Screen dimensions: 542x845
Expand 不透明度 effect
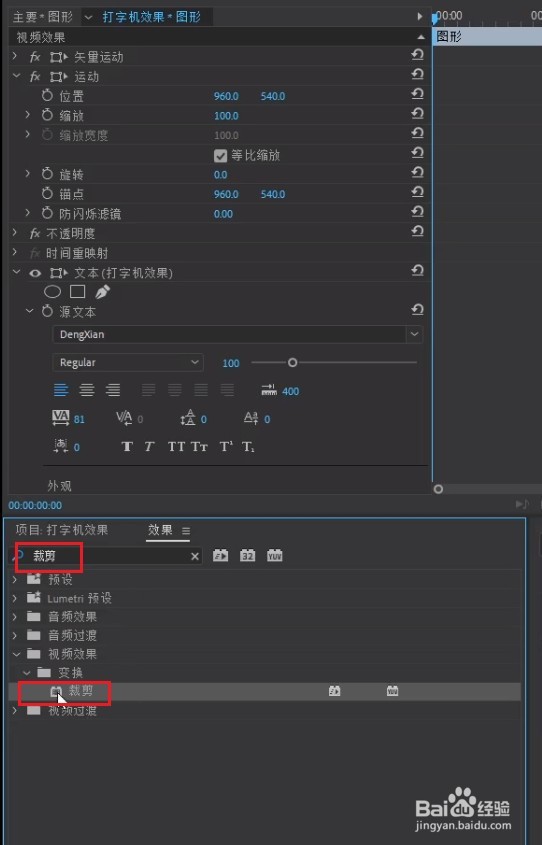(x=15, y=233)
